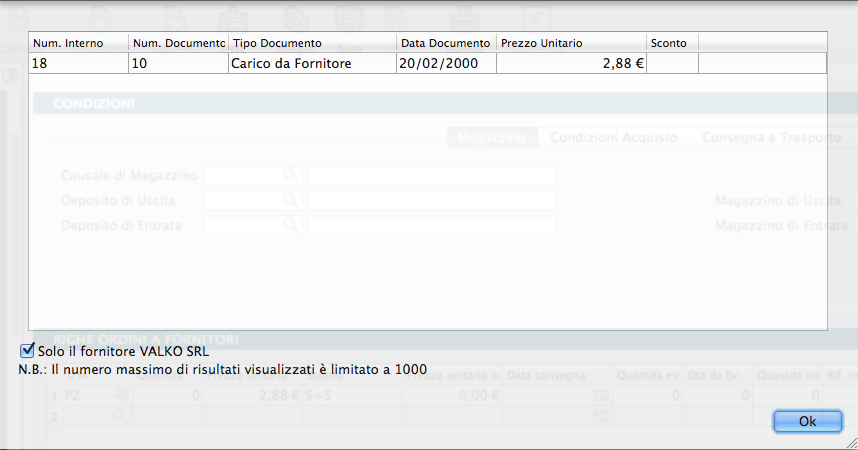Screen dimensions: 858x450
Task: Open the Consegna e Trasporto tab
Action: click(770, 137)
